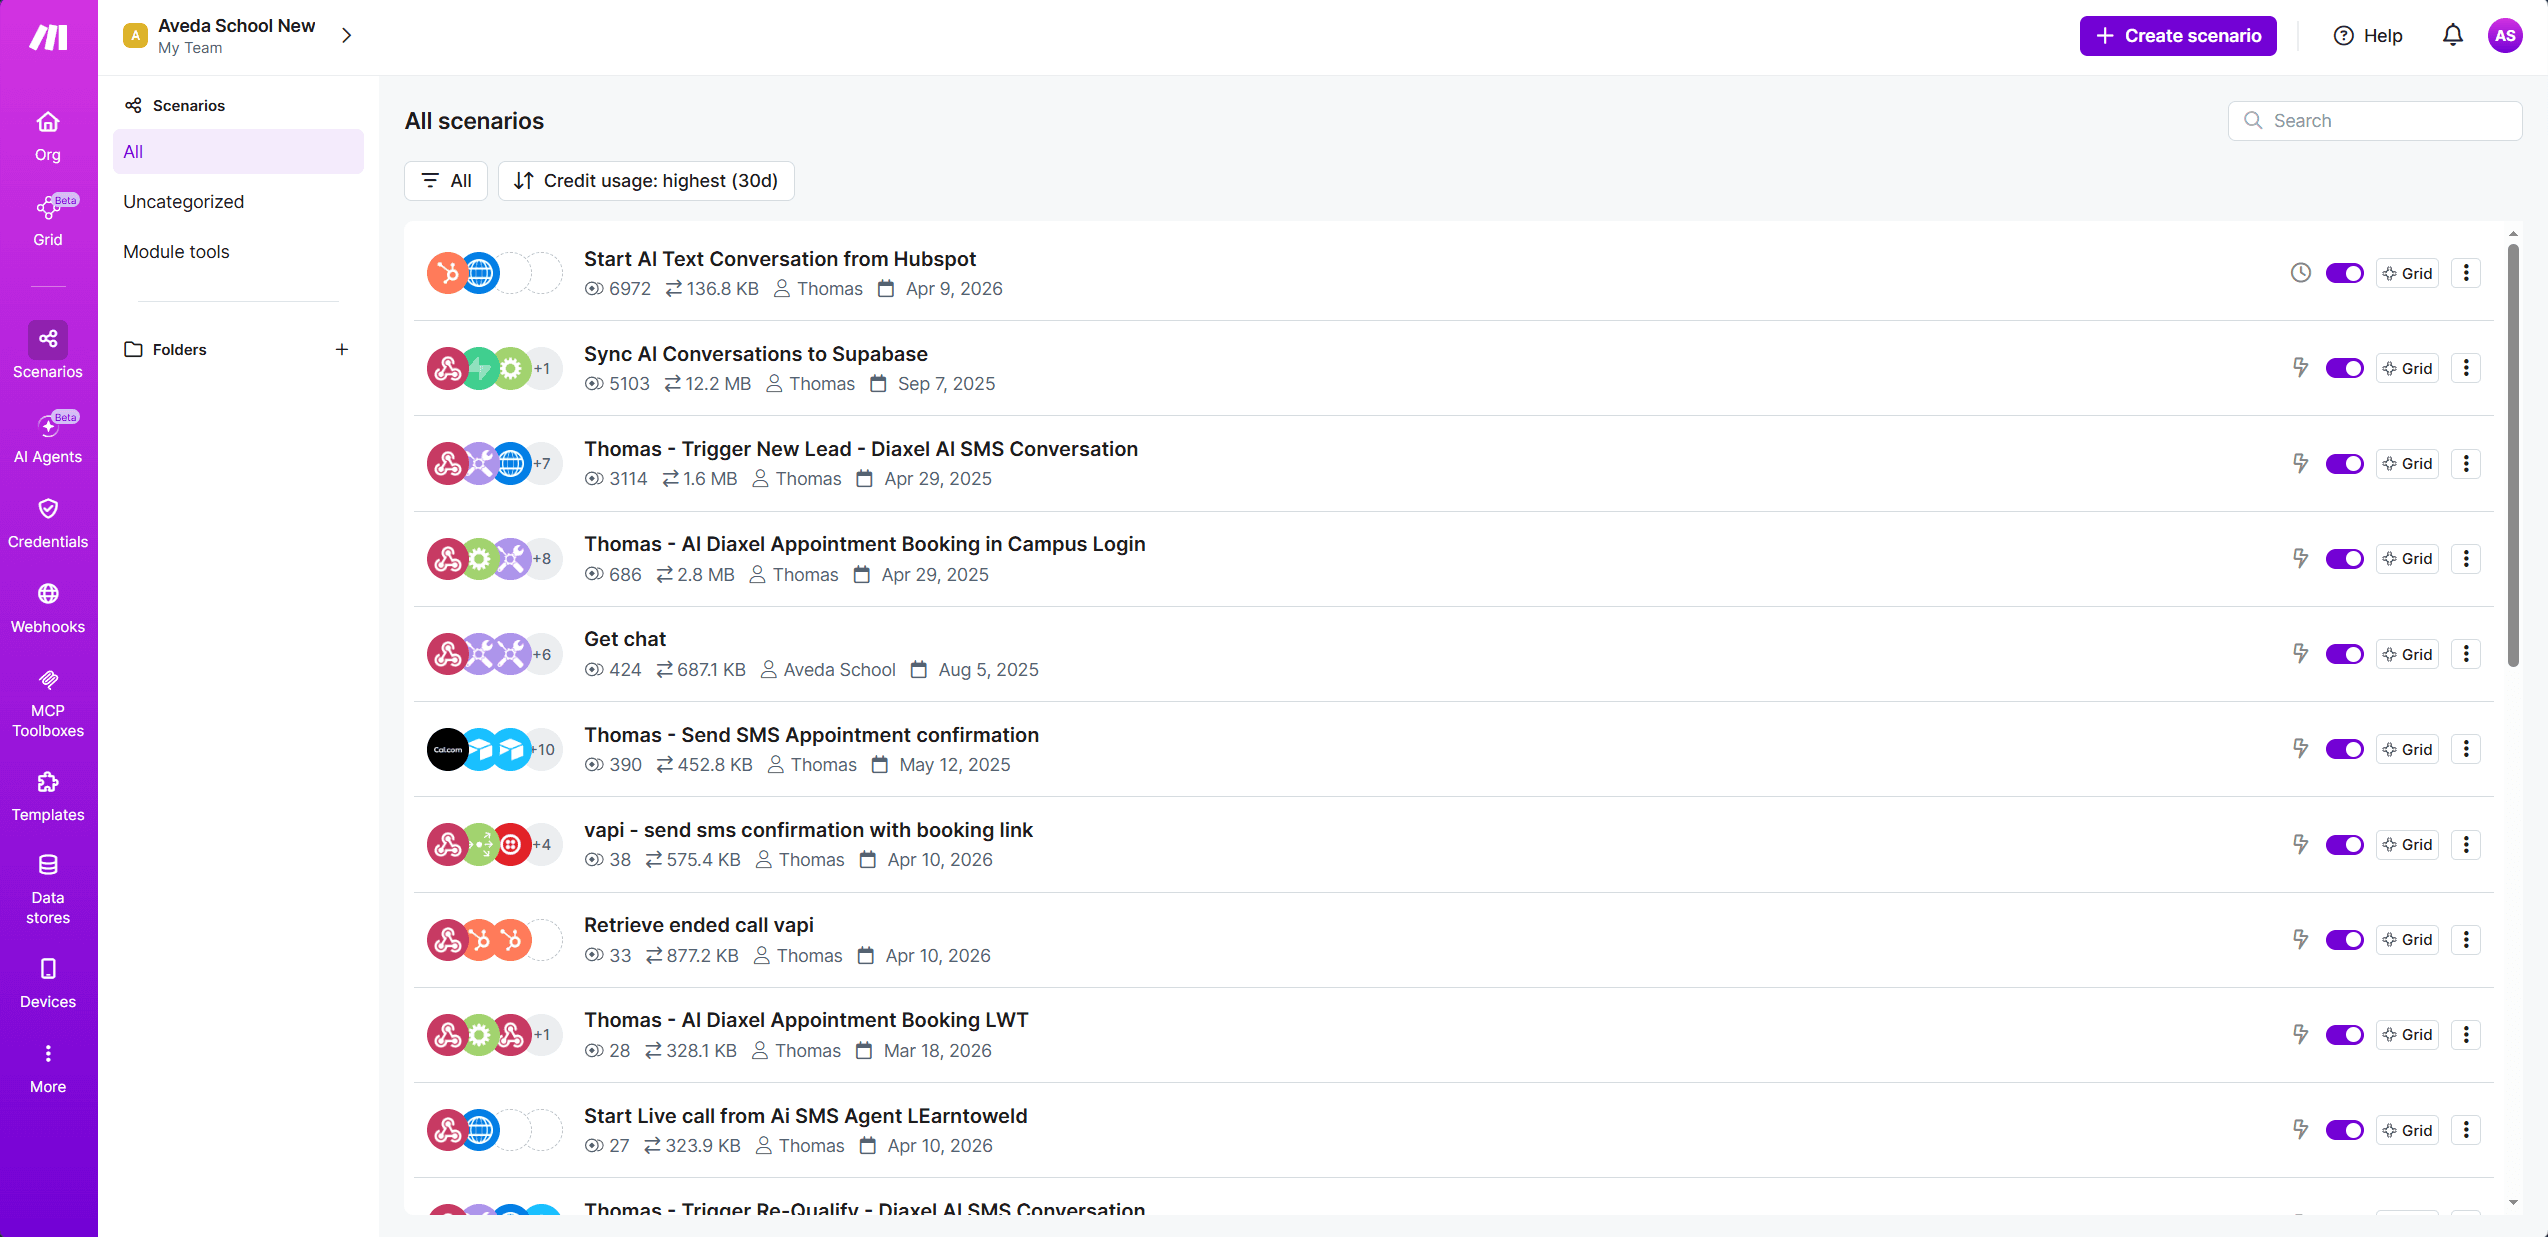The image size is (2548, 1237).
Task: Select Uncategorized in scenarios list
Action: (x=184, y=202)
